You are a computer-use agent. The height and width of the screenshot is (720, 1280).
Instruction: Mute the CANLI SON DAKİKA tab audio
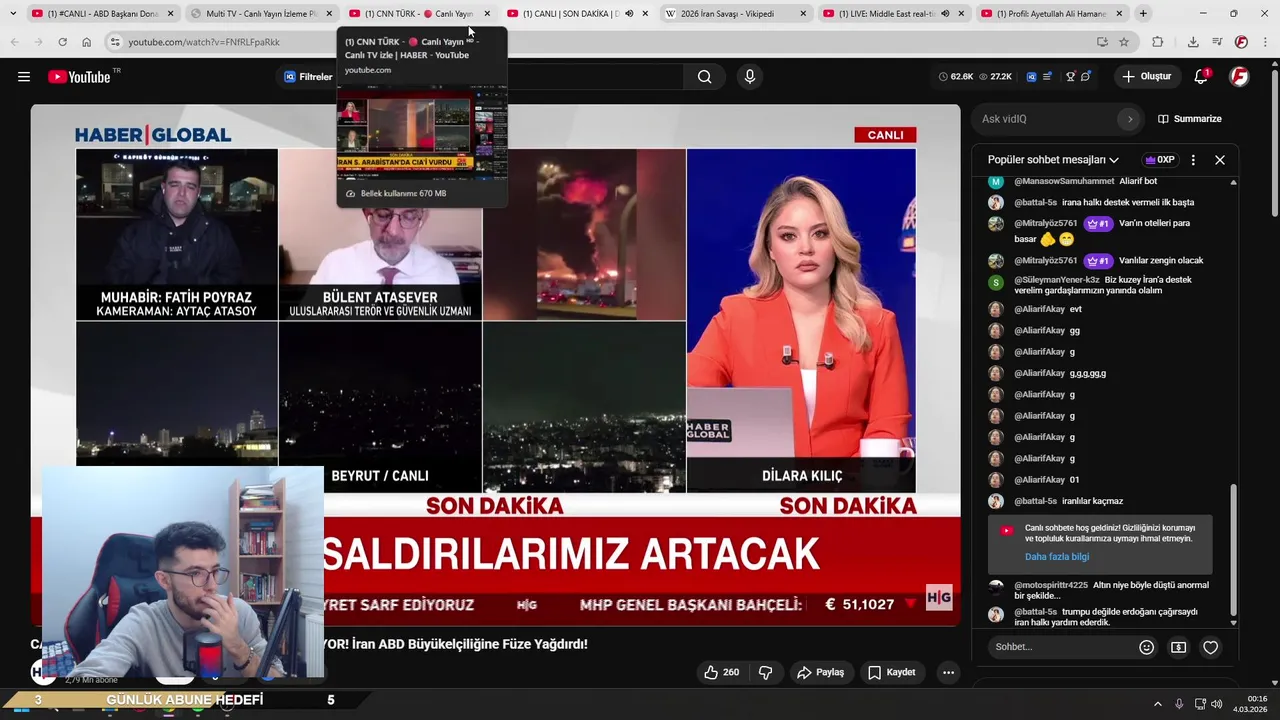[x=629, y=14]
